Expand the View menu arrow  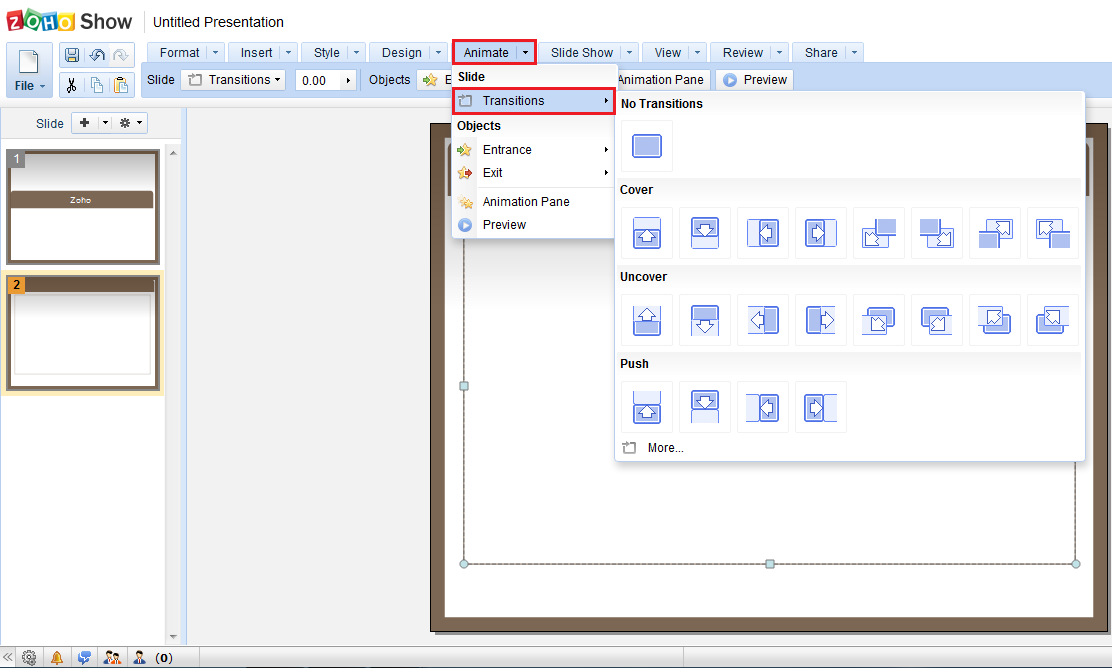697,52
